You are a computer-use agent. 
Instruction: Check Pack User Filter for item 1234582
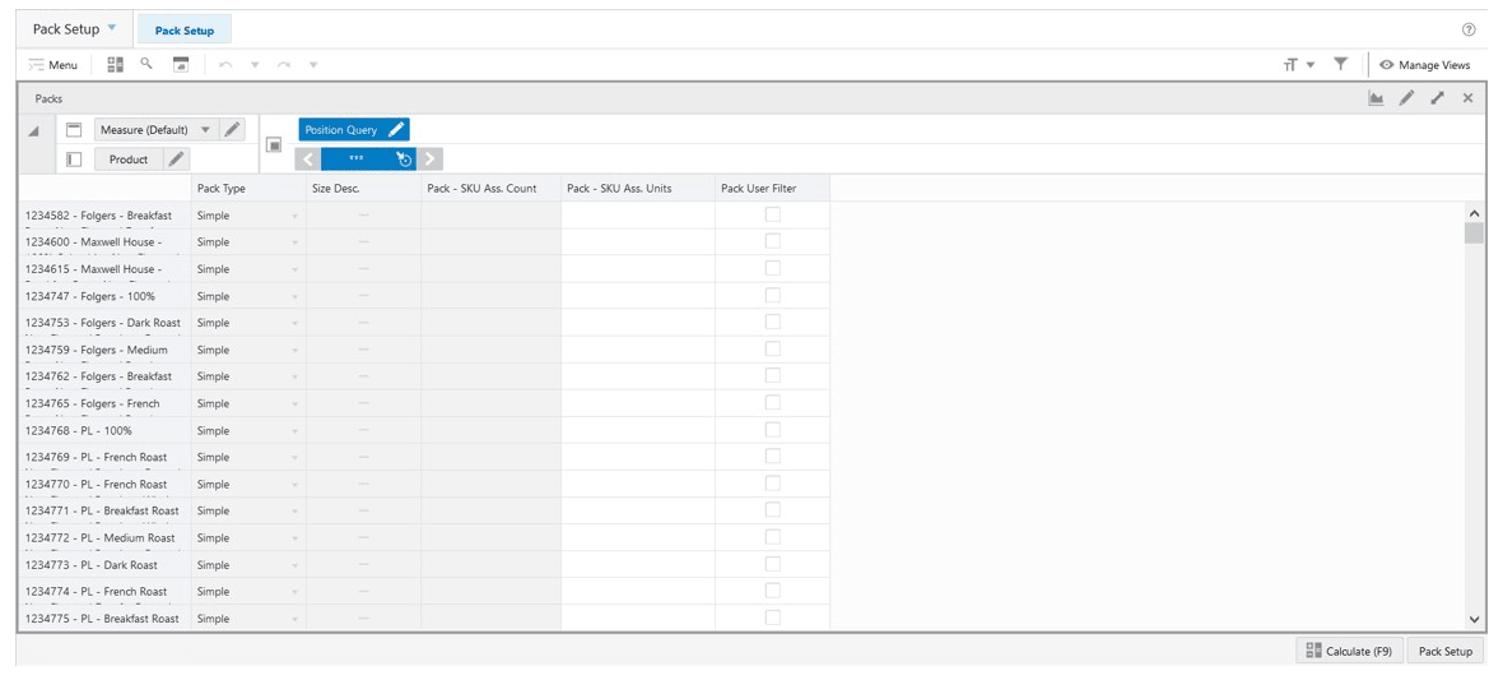tap(773, 214)
